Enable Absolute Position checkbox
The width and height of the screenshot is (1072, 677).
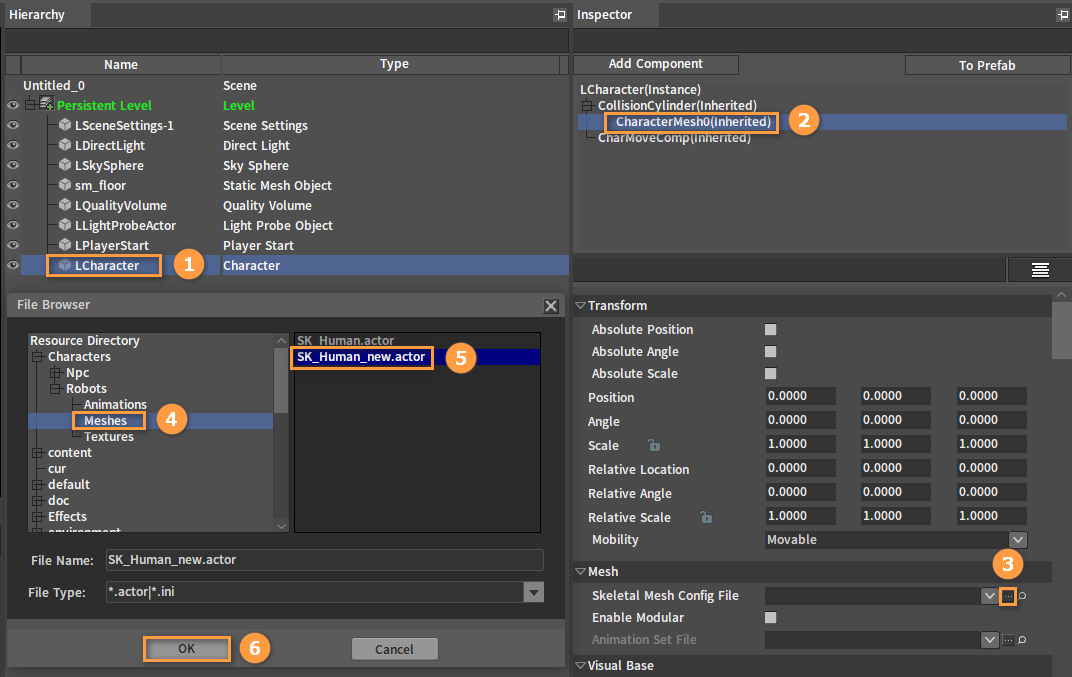coord(770,330)
